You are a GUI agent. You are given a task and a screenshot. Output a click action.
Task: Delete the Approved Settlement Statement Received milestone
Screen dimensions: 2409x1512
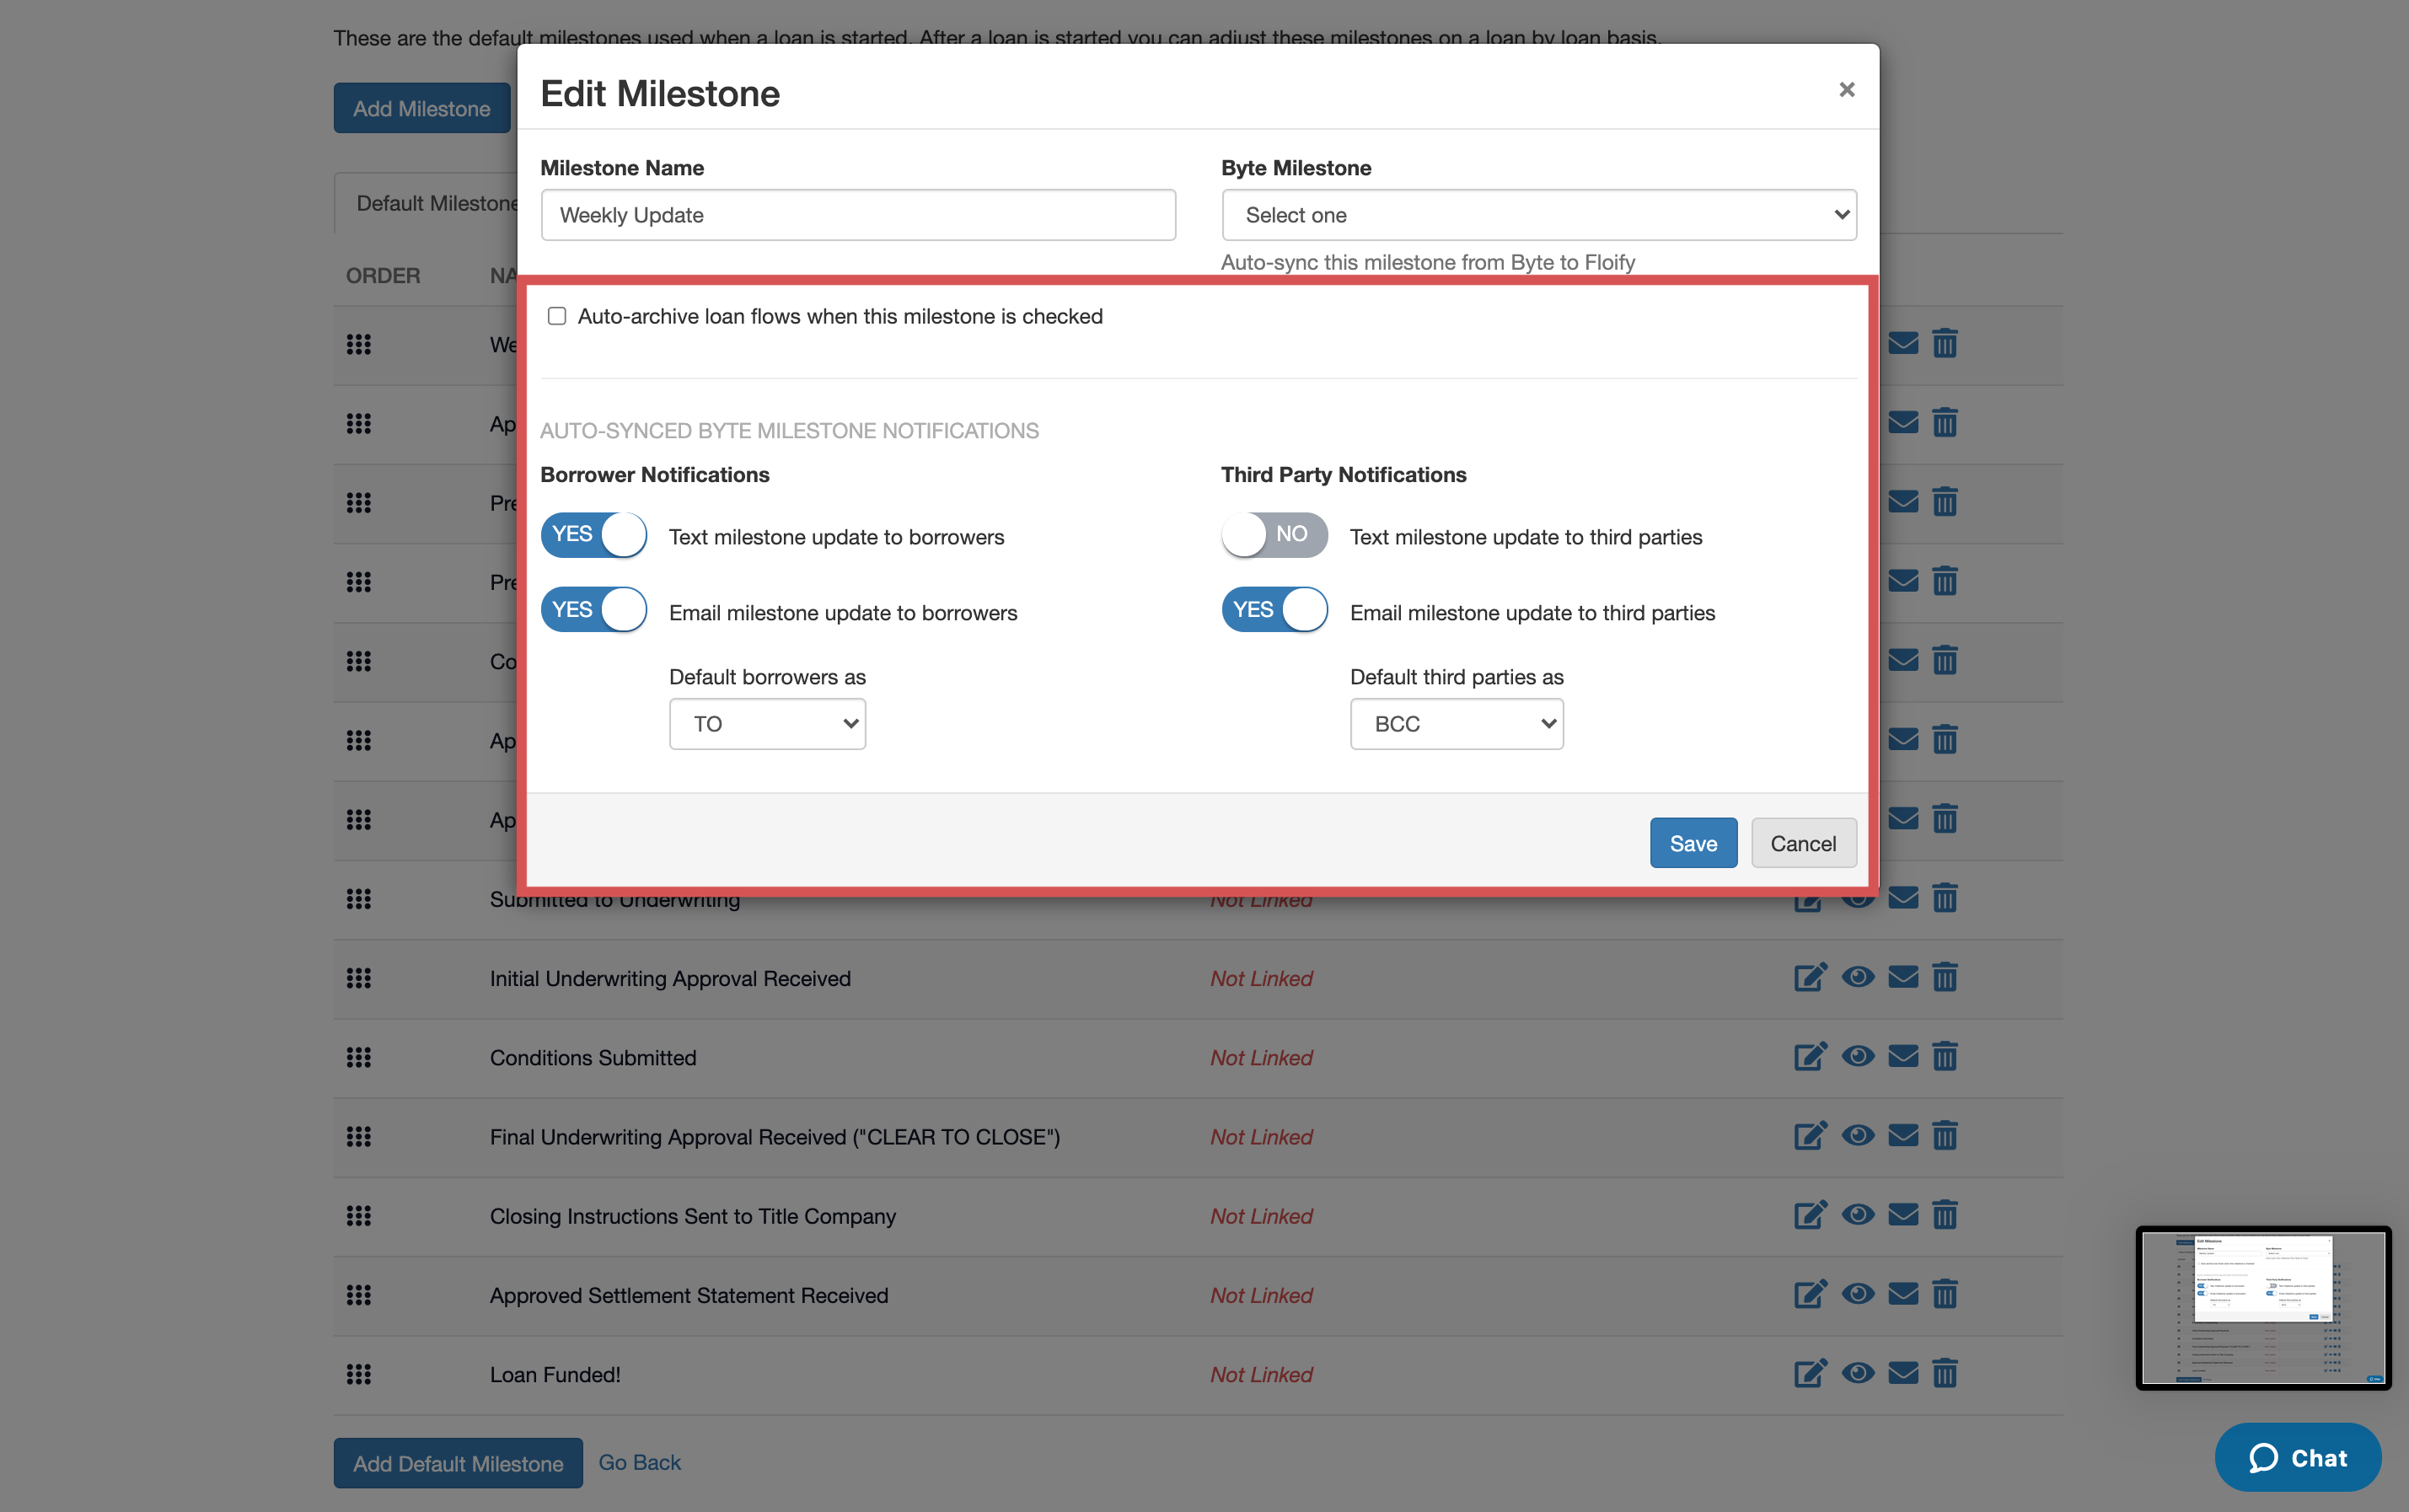pos(1944,1294)
